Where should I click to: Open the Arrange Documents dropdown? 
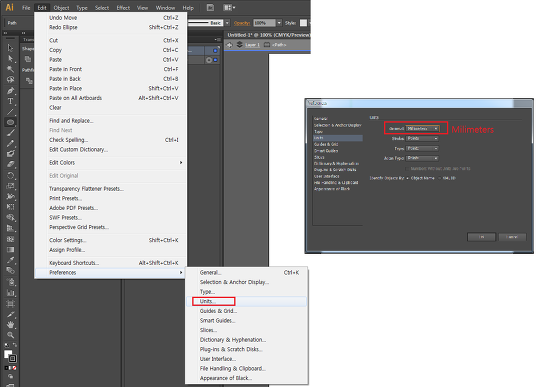tap(229, 8)
